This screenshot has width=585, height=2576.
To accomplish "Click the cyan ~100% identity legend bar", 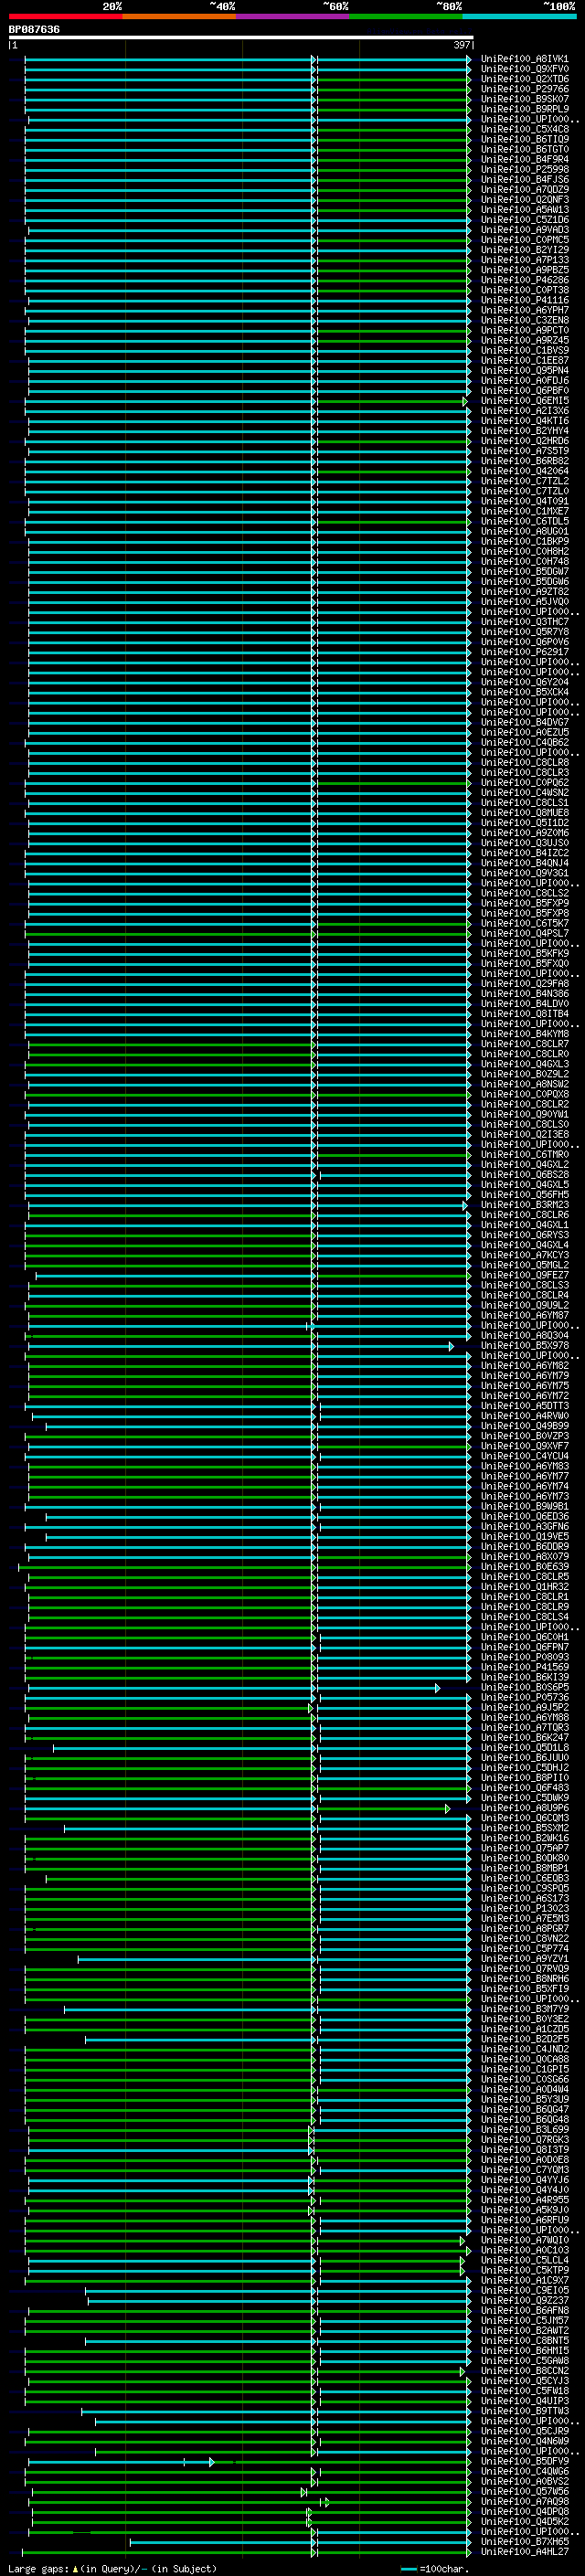I will [x=520, y=16].
